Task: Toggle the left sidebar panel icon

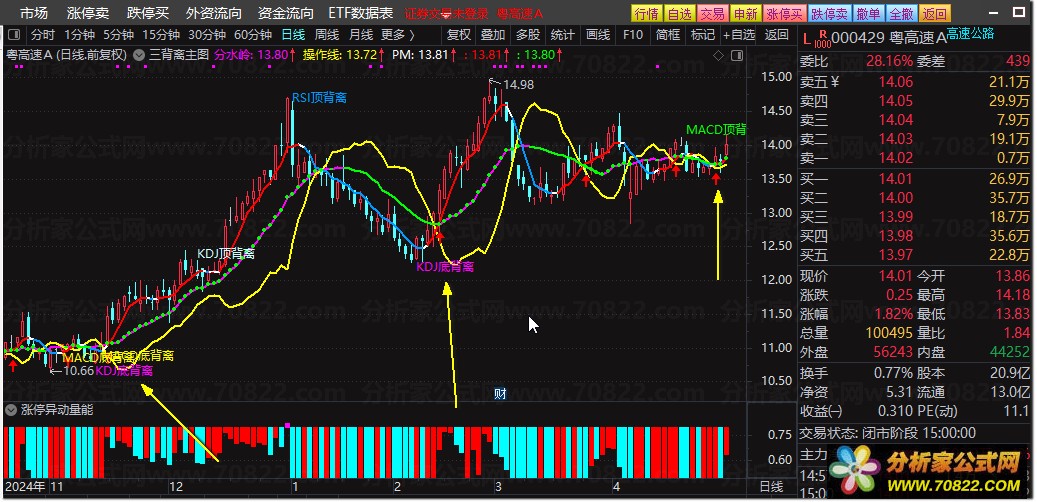Action: [x=15, y=35]
